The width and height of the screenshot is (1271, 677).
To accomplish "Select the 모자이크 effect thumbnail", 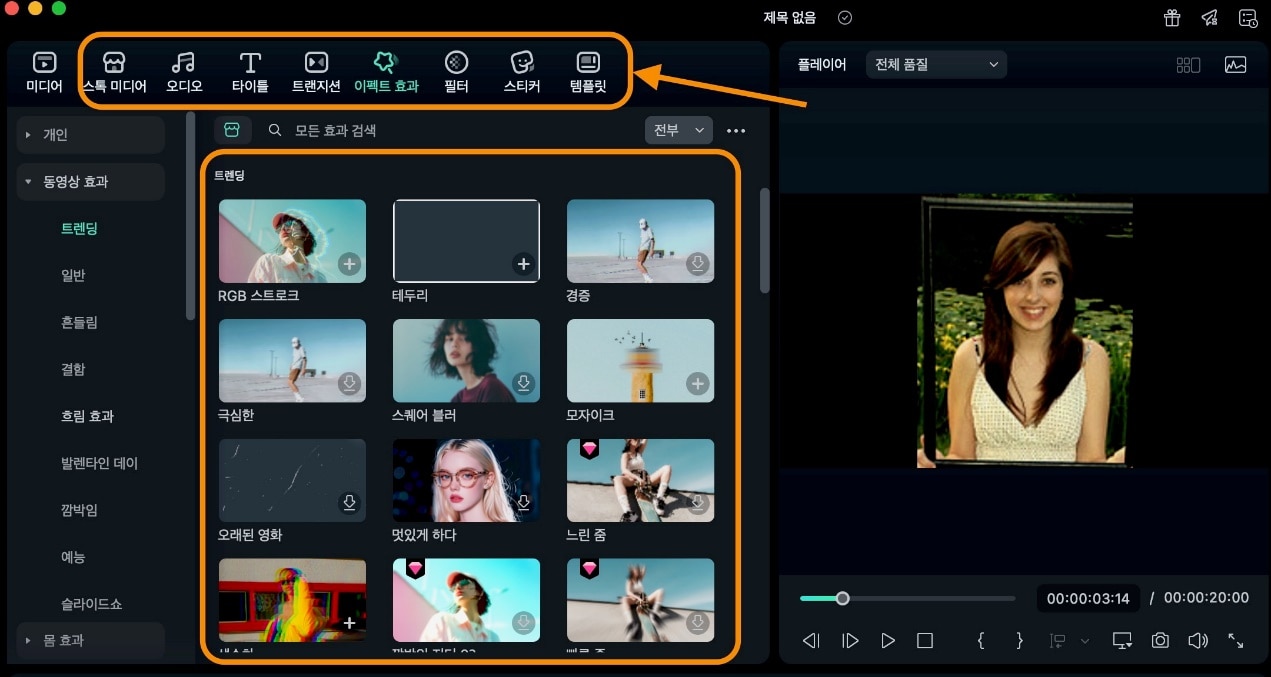I will click(x=640, y=361).
